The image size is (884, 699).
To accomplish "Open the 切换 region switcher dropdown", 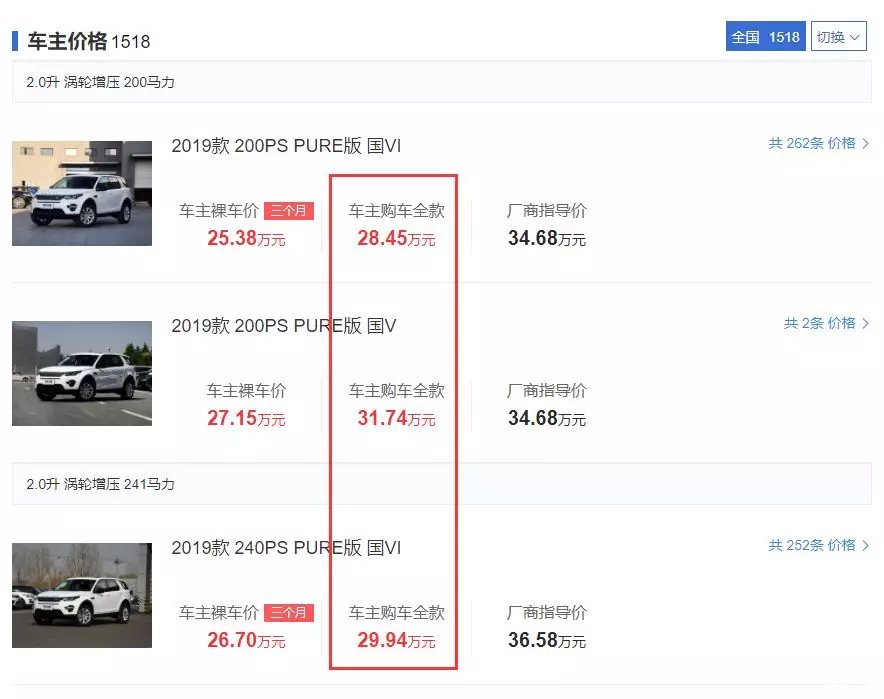I will pos(837,36).
